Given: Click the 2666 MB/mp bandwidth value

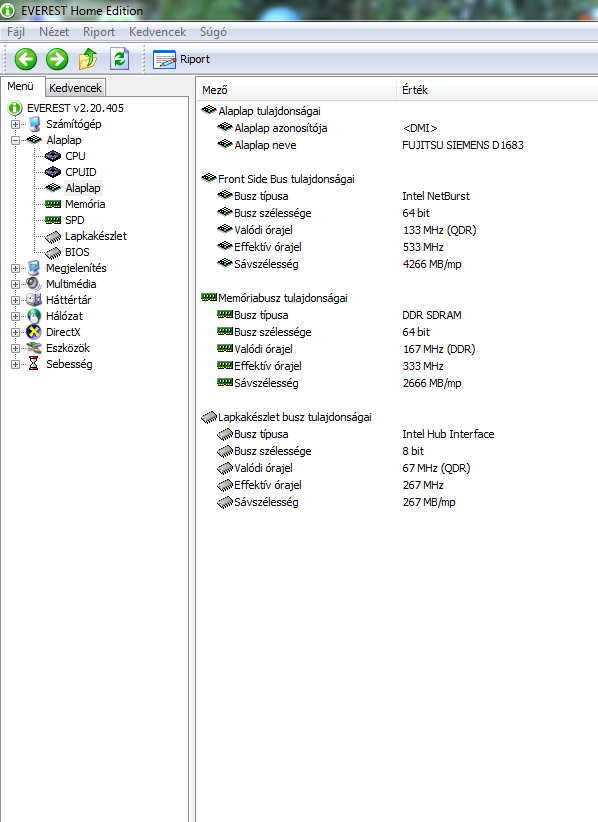Looking at the screenshot, I should click(x=432, y=383).
